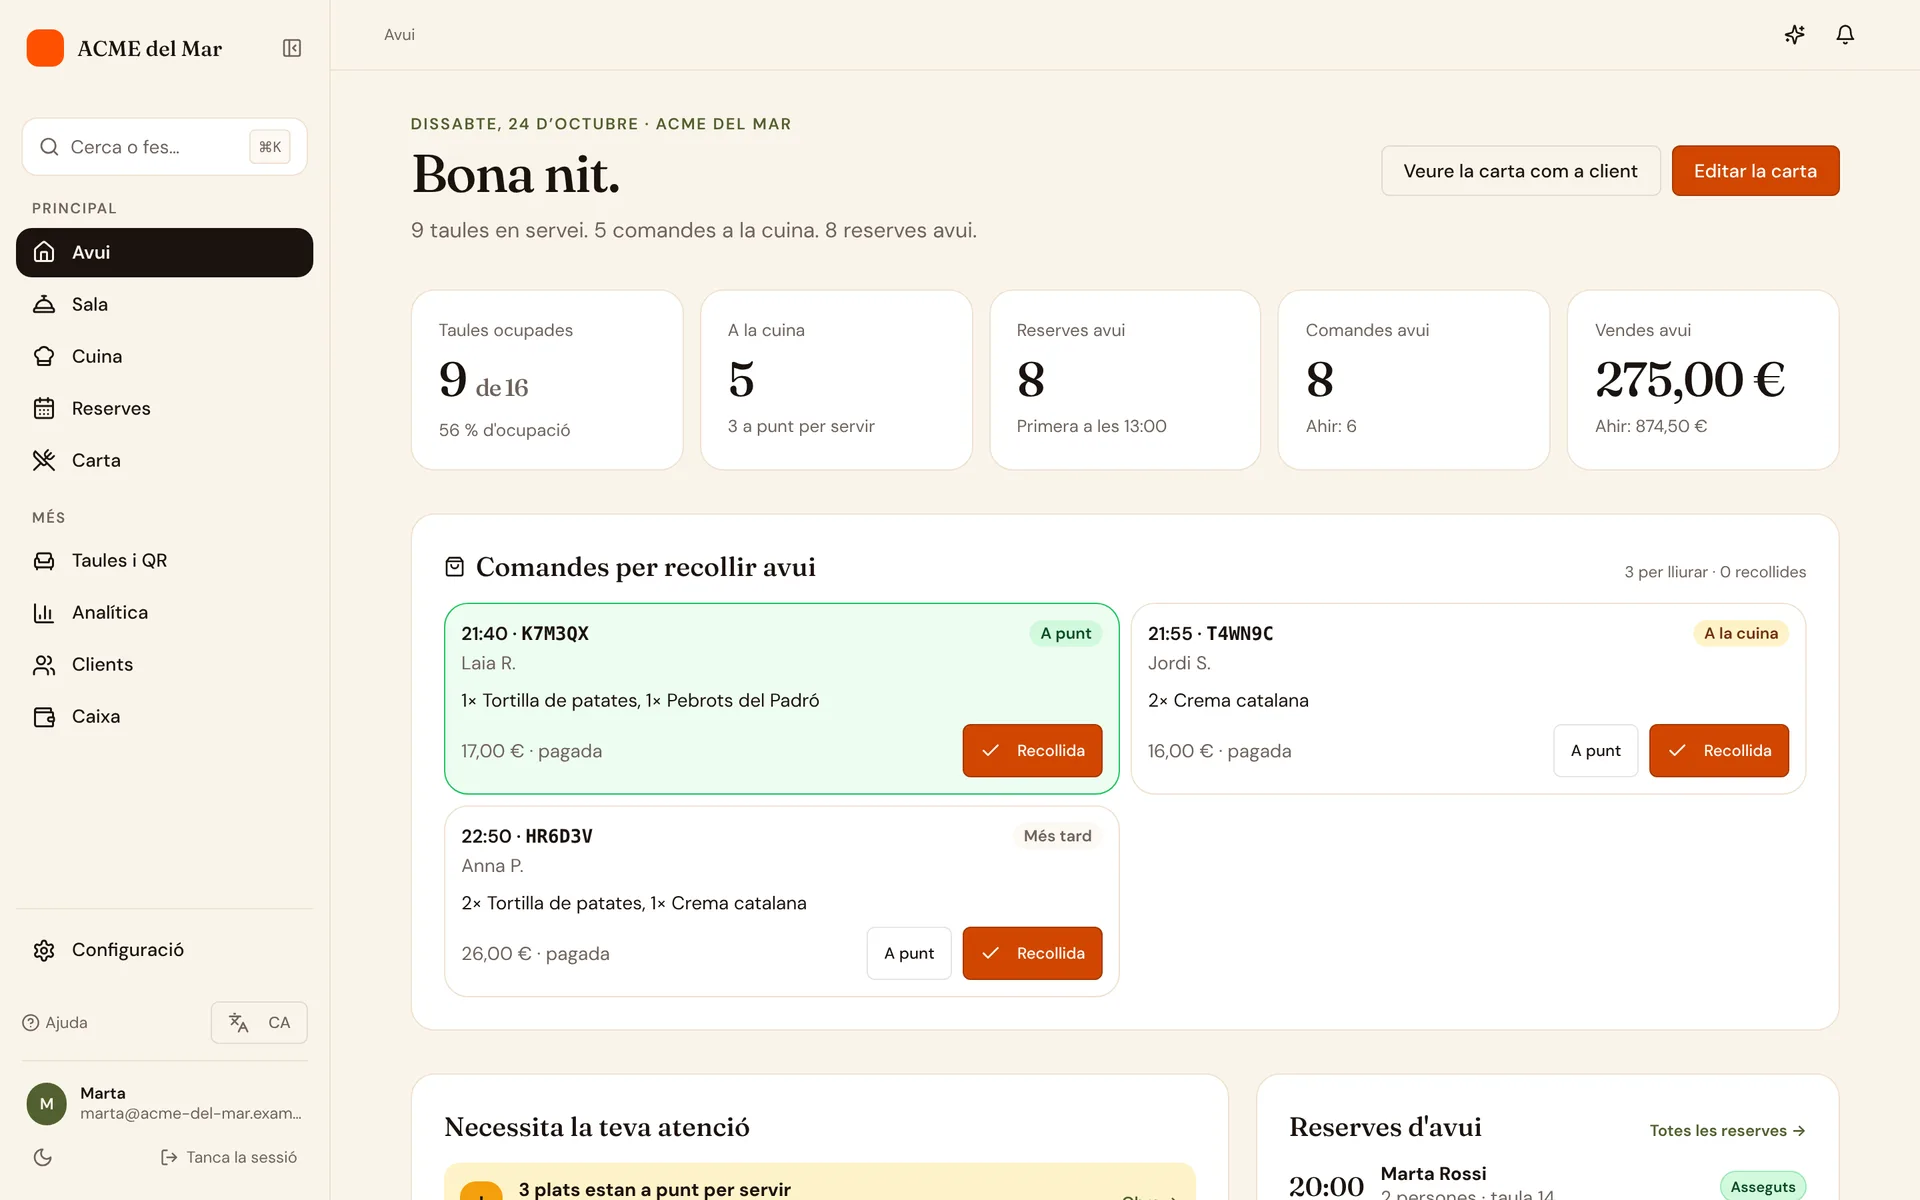Mark order T4WN9C as A punt
The image size is (1920, 1200).
coord(1595,750)
